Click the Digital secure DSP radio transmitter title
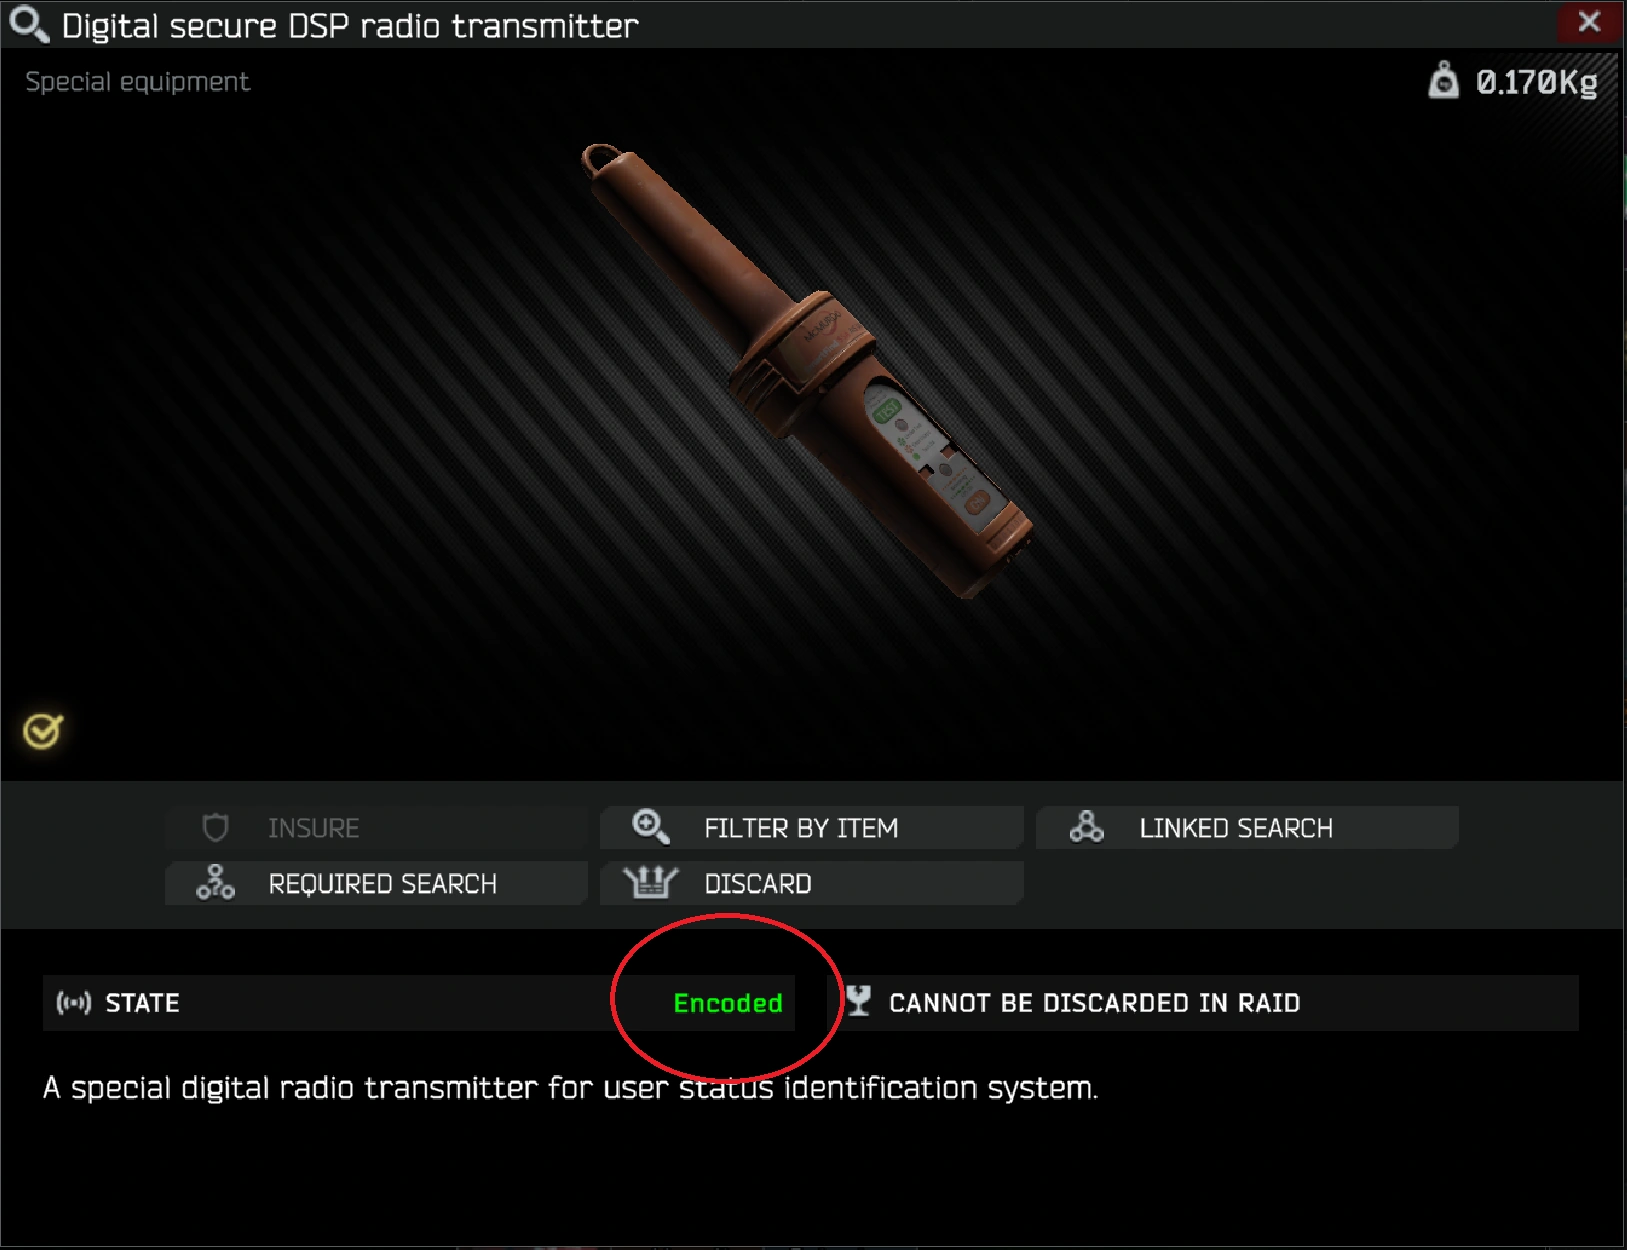The image size is (1627, 1250). click(x=350, y=26)
